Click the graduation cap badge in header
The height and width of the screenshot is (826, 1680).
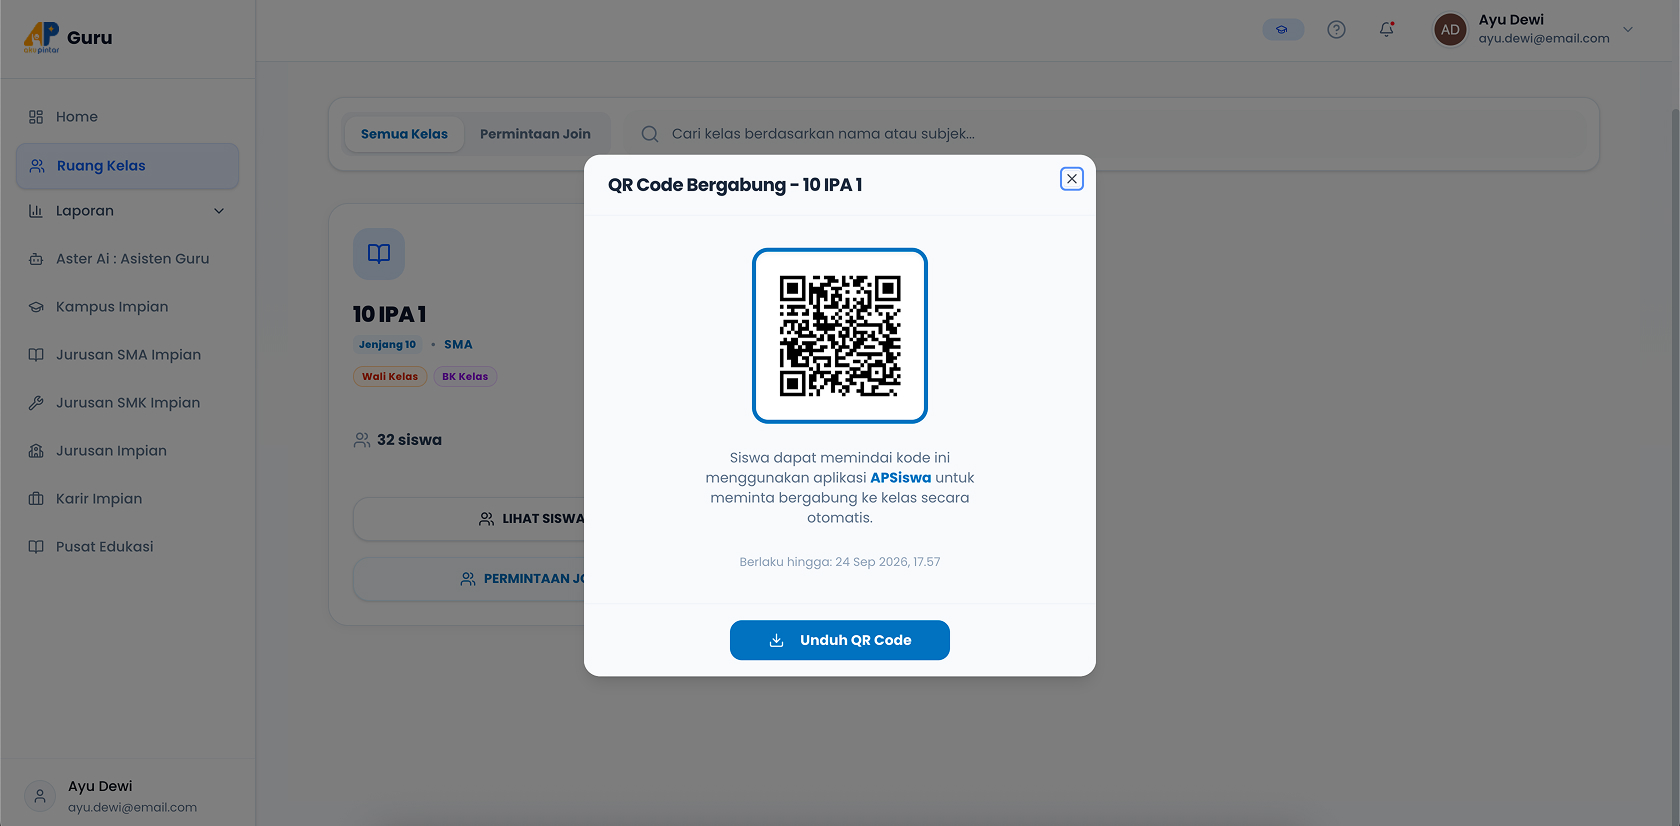coord(1283,30)
